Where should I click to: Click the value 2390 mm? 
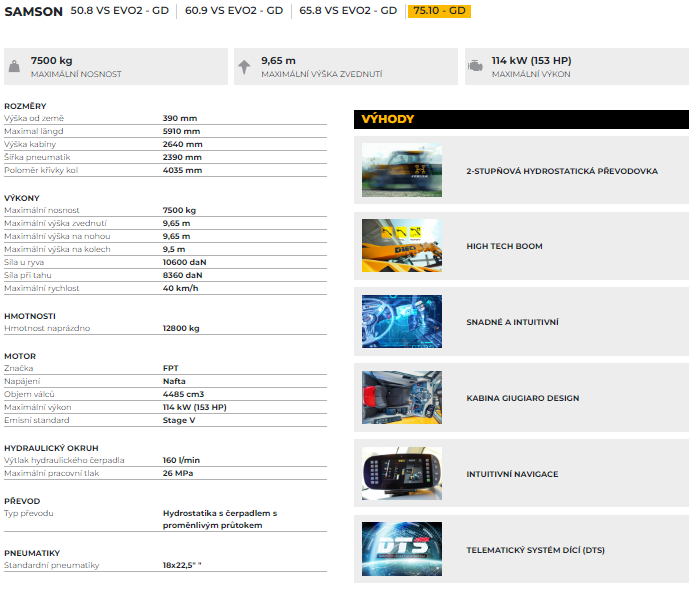[182, 157]
